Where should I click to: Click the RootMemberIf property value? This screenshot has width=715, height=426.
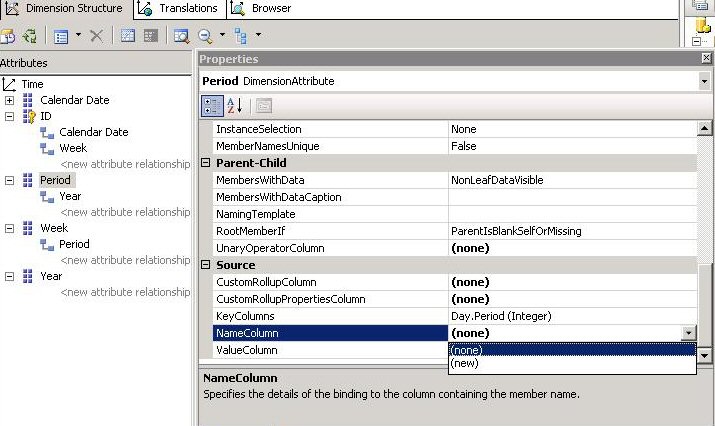[572, 231]
